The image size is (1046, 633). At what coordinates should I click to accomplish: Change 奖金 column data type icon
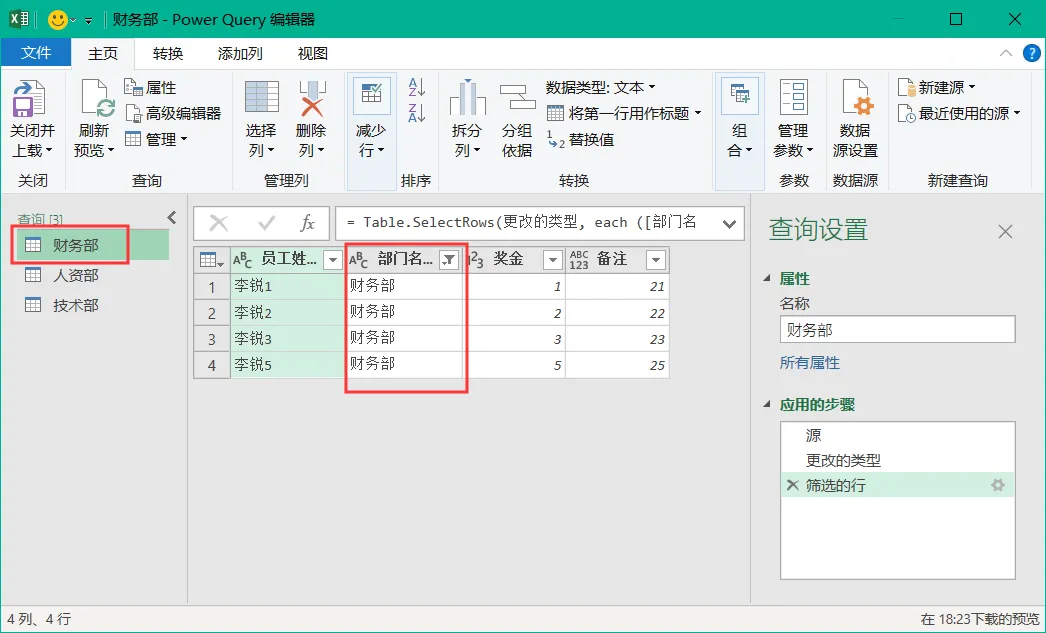476,259
